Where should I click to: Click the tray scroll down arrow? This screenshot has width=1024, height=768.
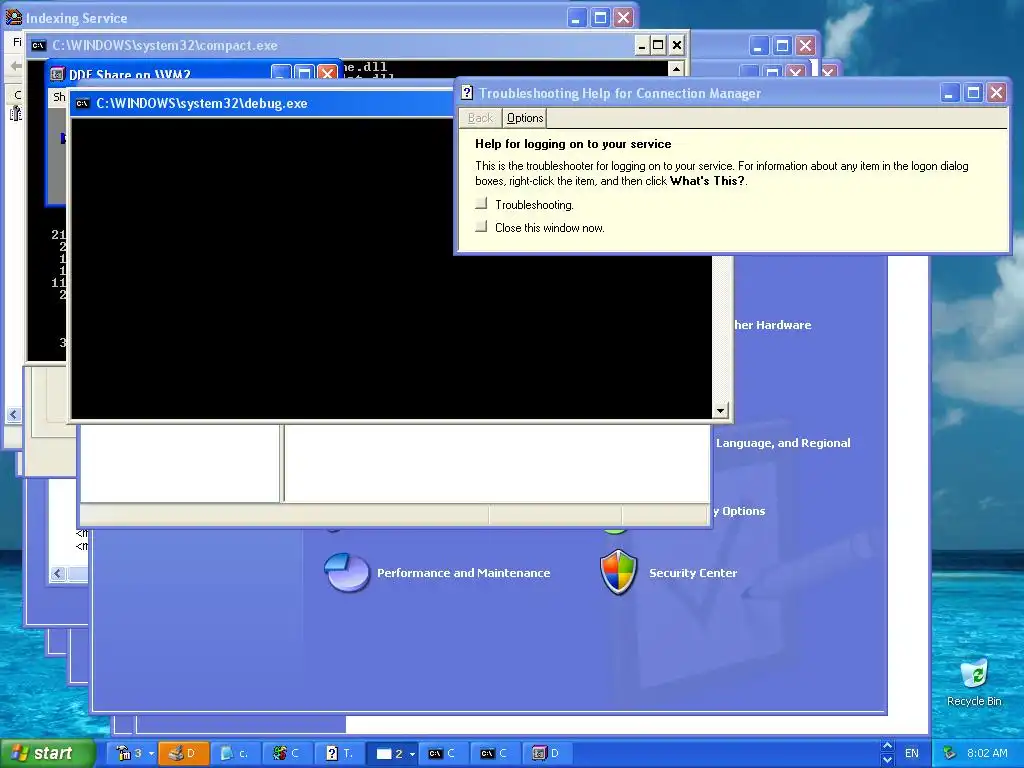coord(887,760)
